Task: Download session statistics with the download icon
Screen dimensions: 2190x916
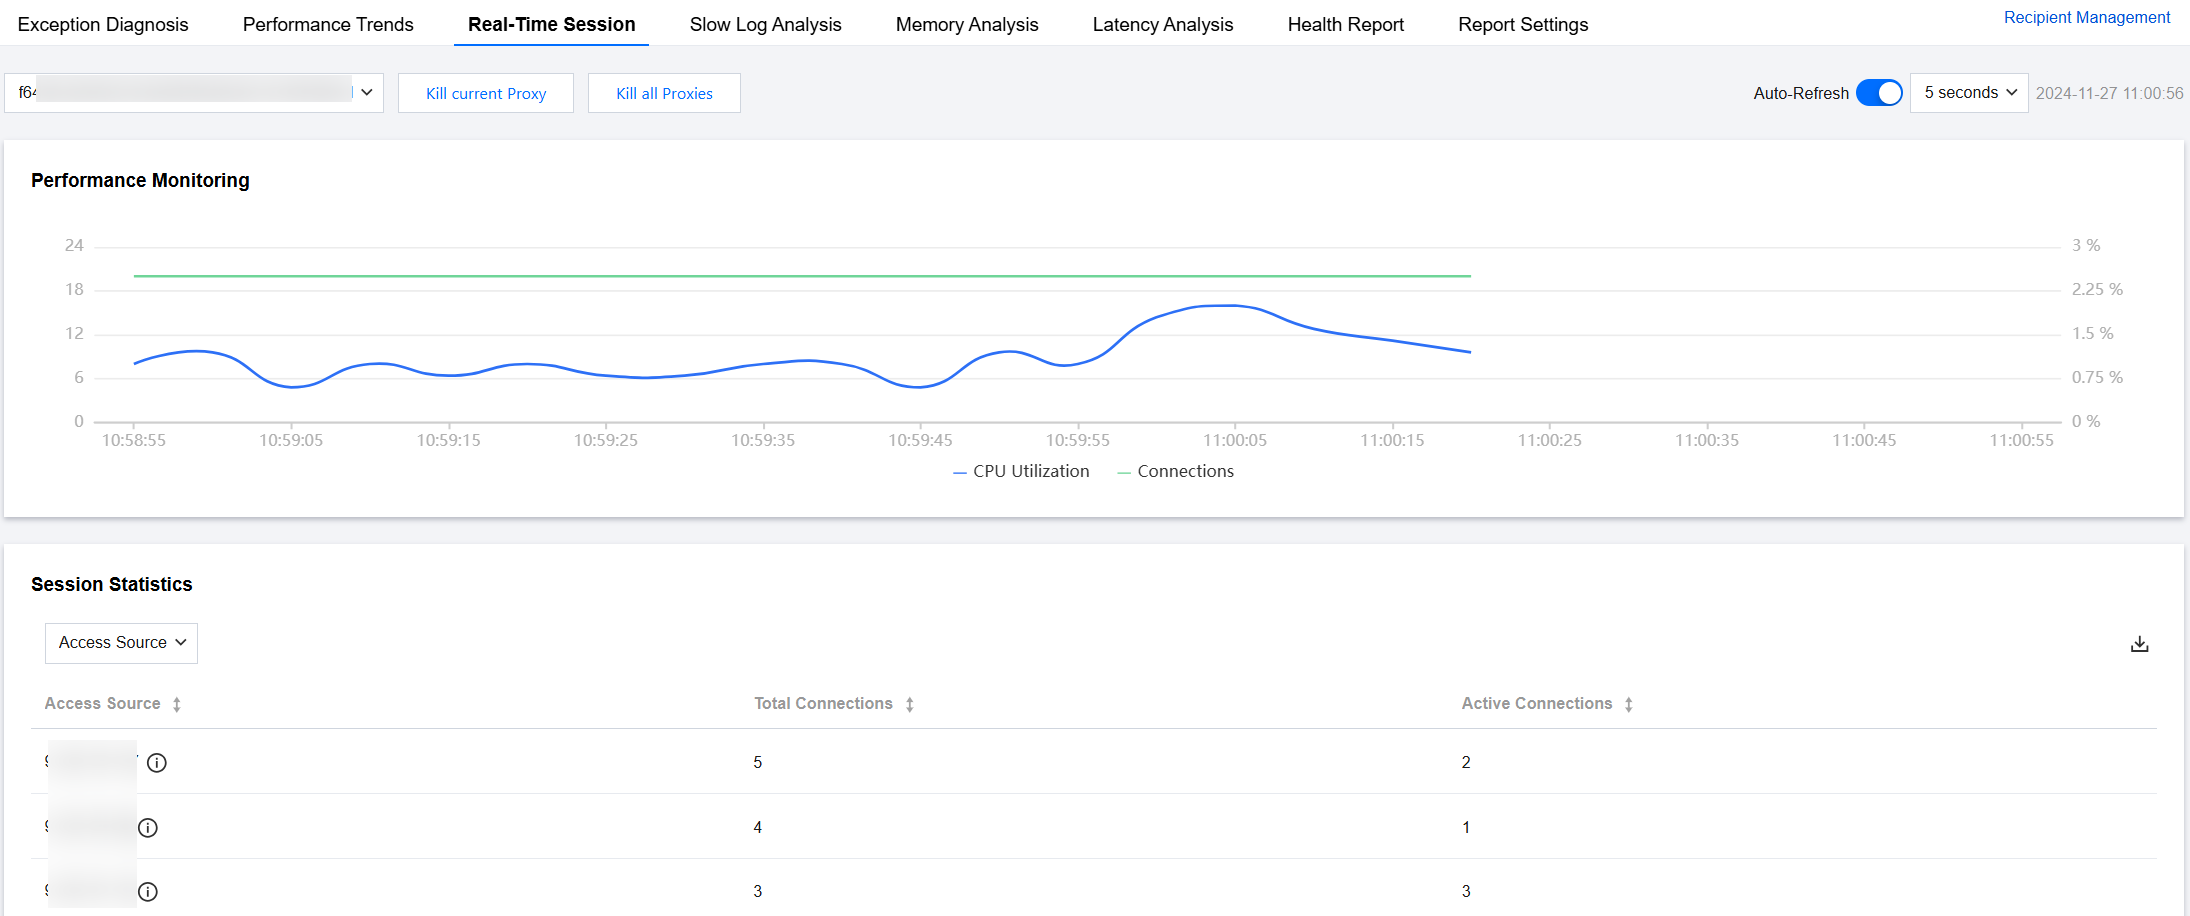Action: coord(2139,644)
